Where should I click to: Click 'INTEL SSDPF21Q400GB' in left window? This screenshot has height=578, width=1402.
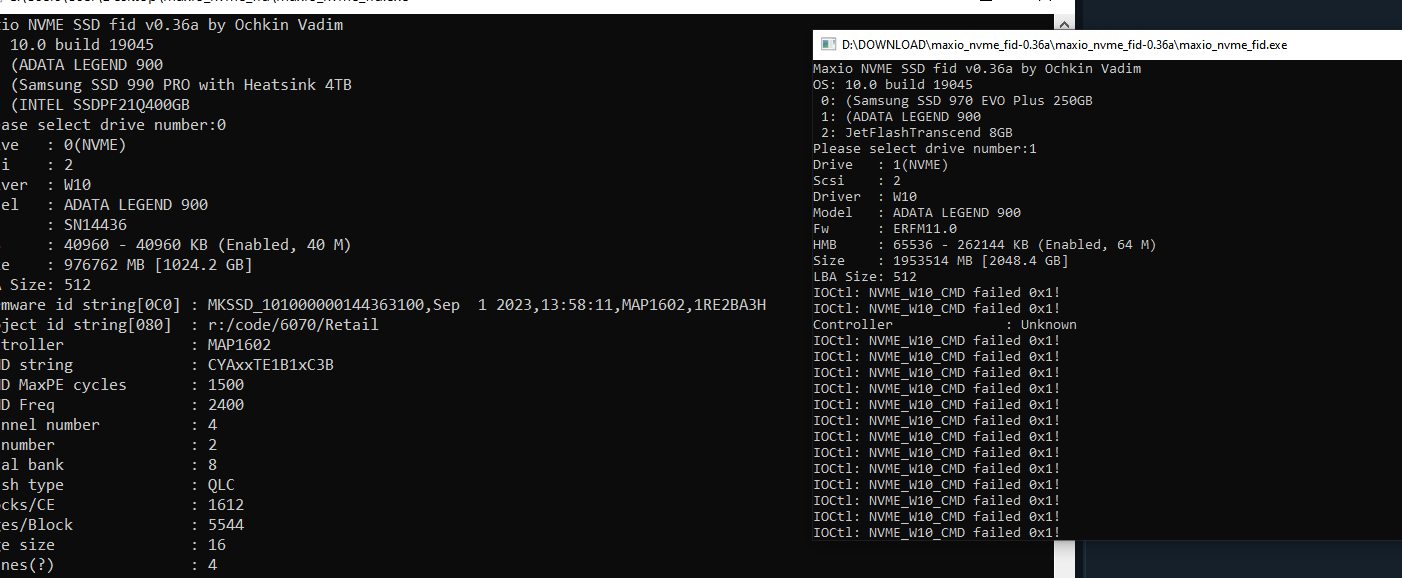tap(104, 105)
